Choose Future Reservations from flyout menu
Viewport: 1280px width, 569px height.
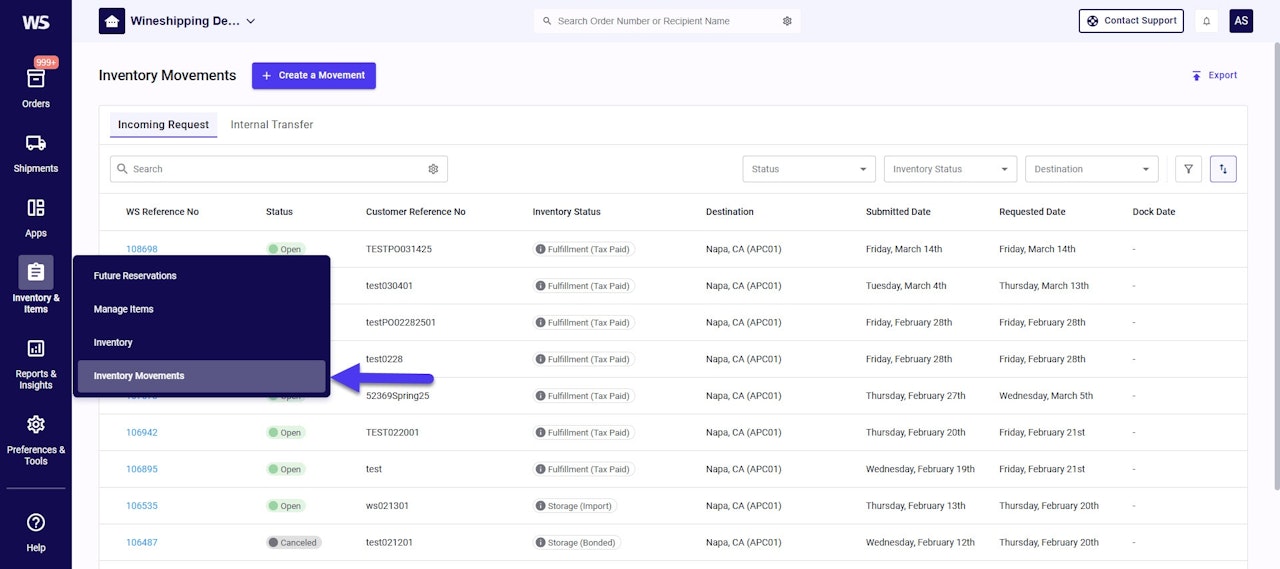(135, 275)
